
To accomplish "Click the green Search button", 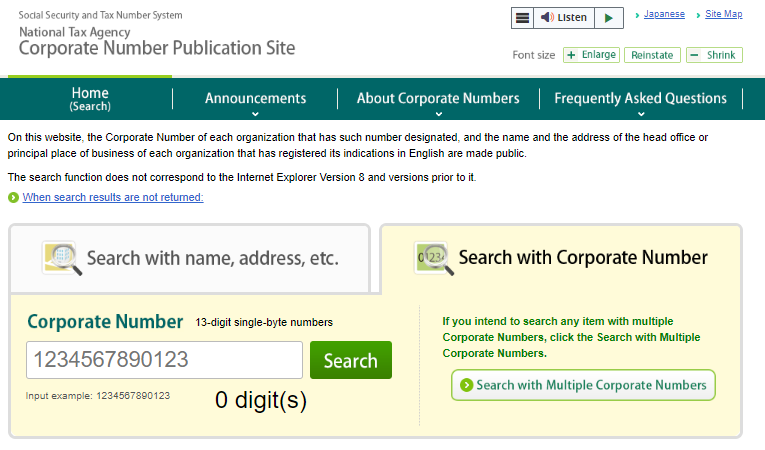I will pyautogui.click(x=351, y=360).
